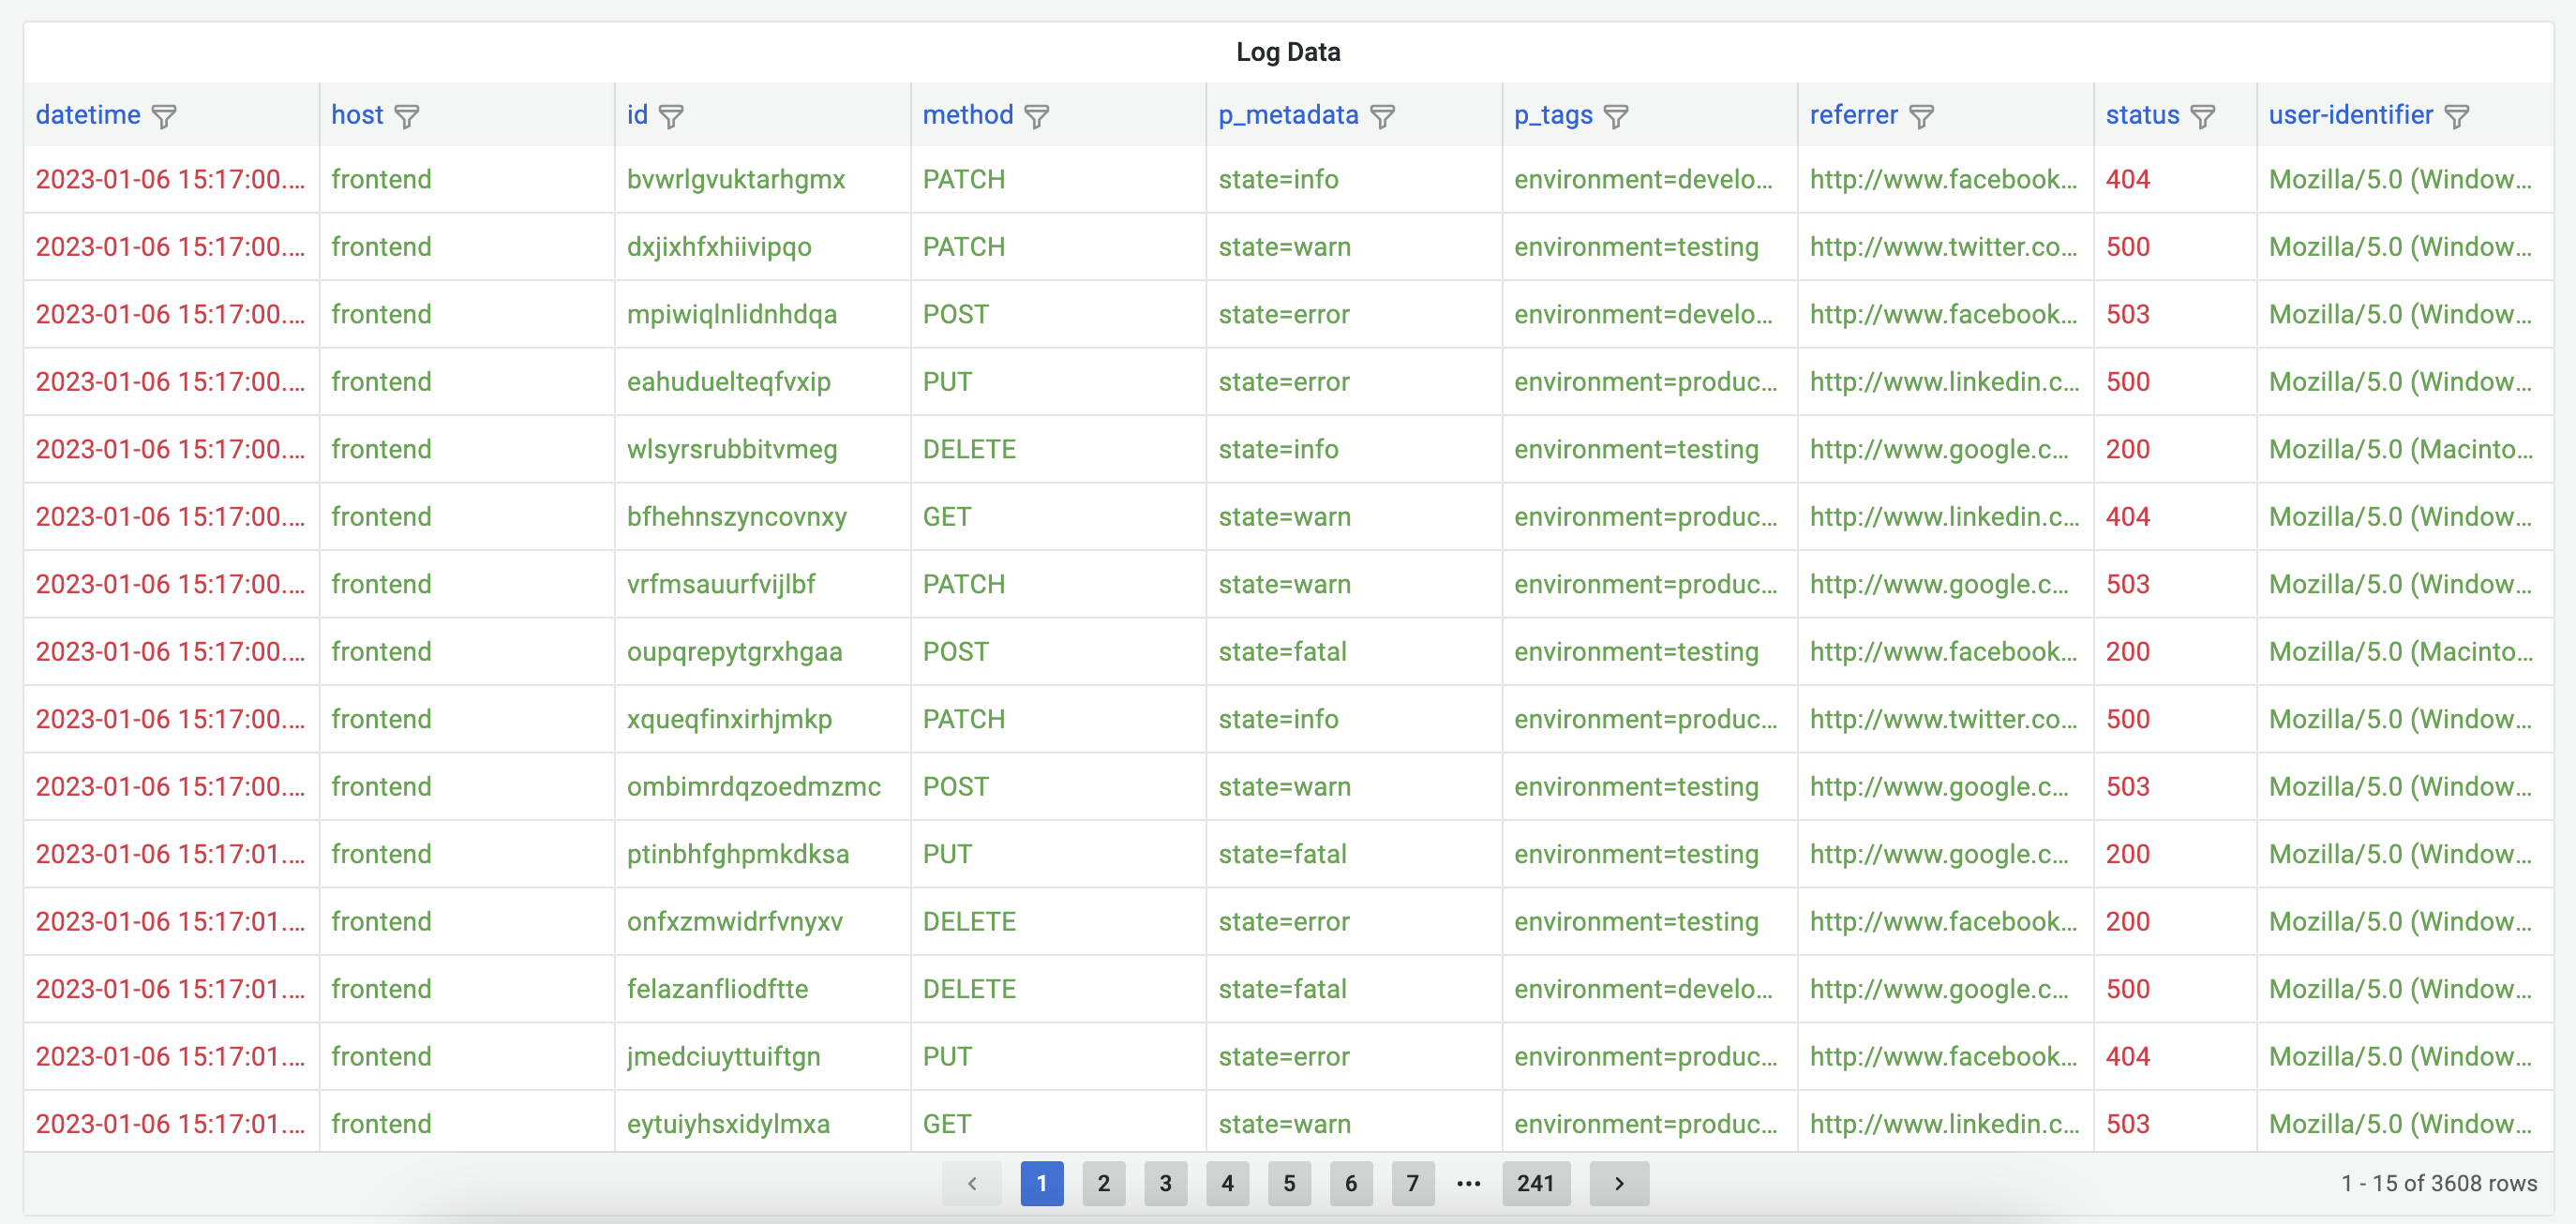Screen dimensions: 2576x1224
Task: Click the Log Data table title
Action: click(x=1288, y=52)
